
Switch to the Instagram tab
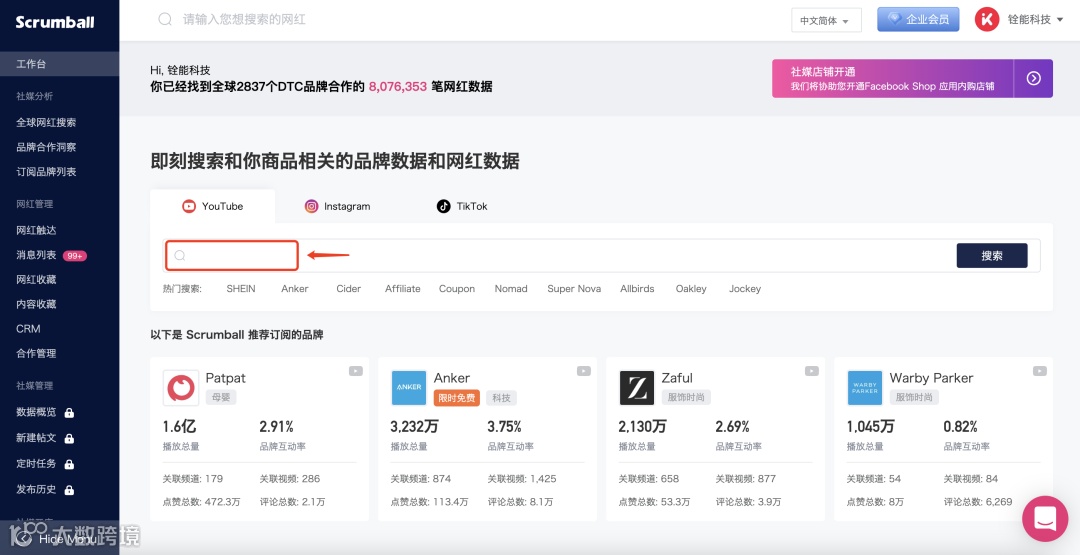(338, 206)
